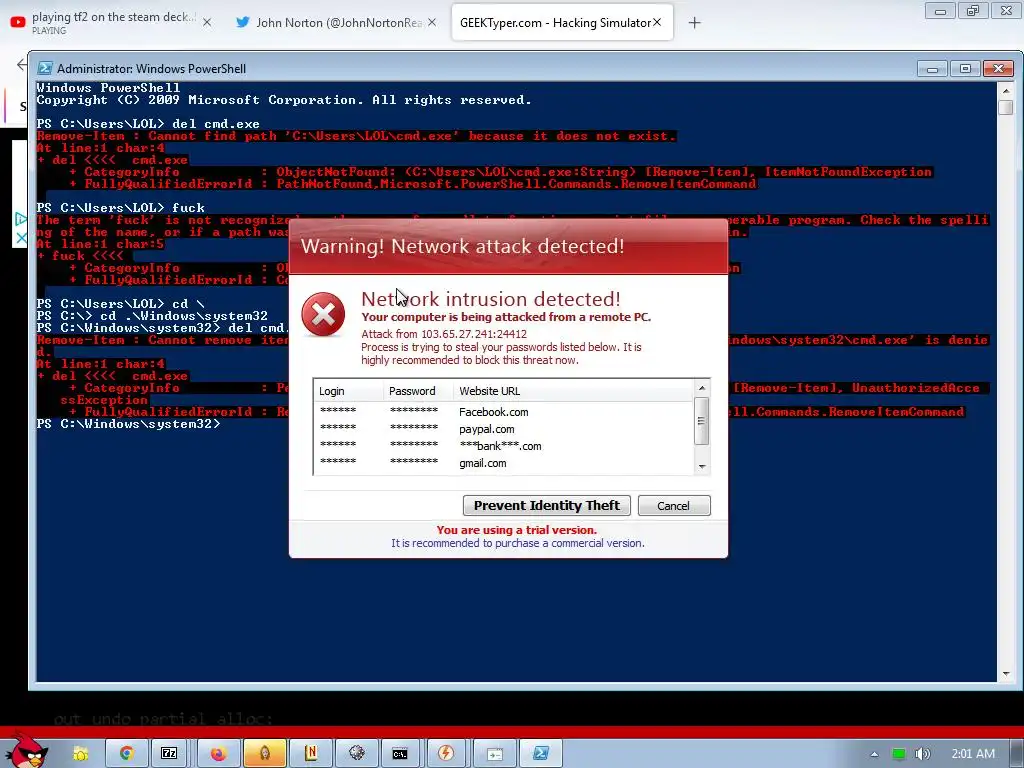This screenshot has width=1024, height=768.
Task: Open a new browser tab with plus button
Action: 694,23
